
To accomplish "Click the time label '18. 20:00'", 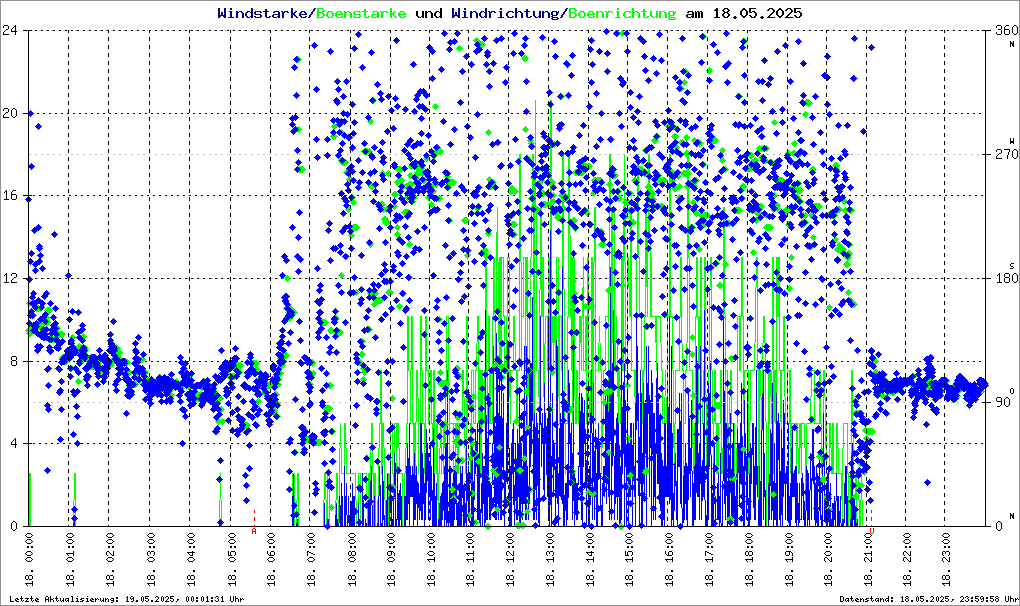I will (829, 558).
